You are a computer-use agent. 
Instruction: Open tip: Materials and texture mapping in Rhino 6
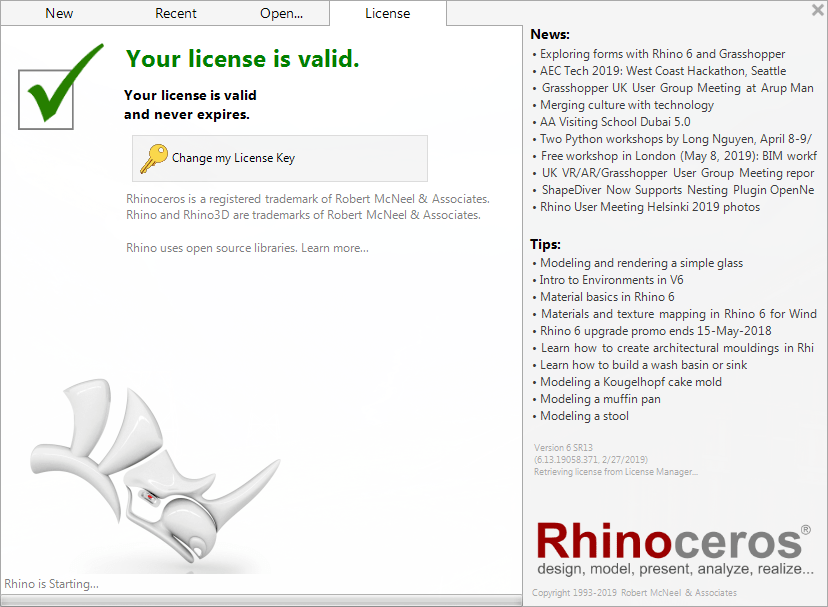click(679, 314)
